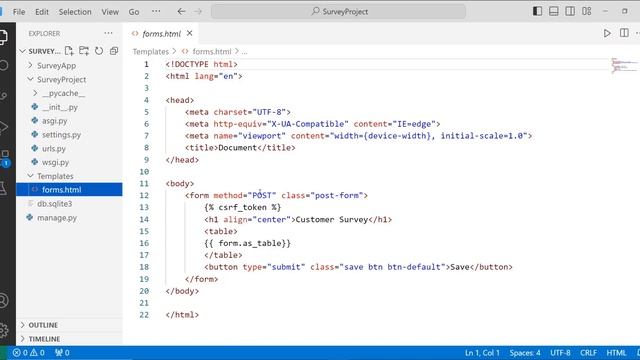Open Run and Debug view
Screen dimensions: 640x360
(x=3, y=127)
